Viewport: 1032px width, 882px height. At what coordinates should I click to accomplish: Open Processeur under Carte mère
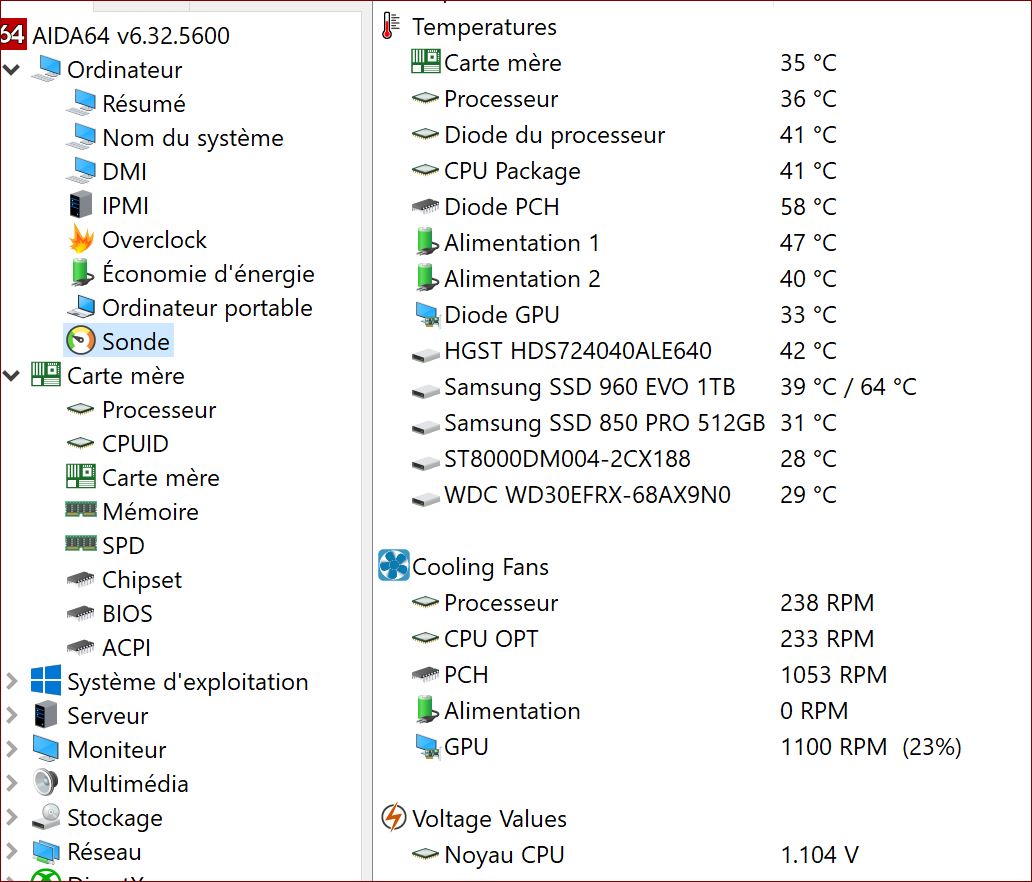pos(159,409)
